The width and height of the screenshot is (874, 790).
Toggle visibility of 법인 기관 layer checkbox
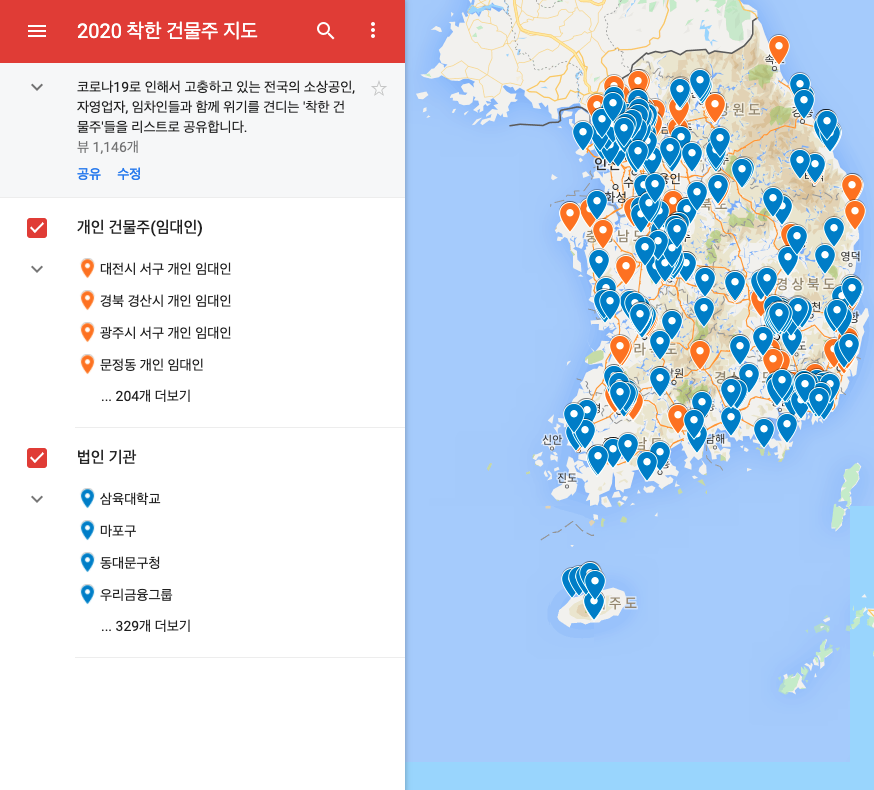tap(36, 458)
